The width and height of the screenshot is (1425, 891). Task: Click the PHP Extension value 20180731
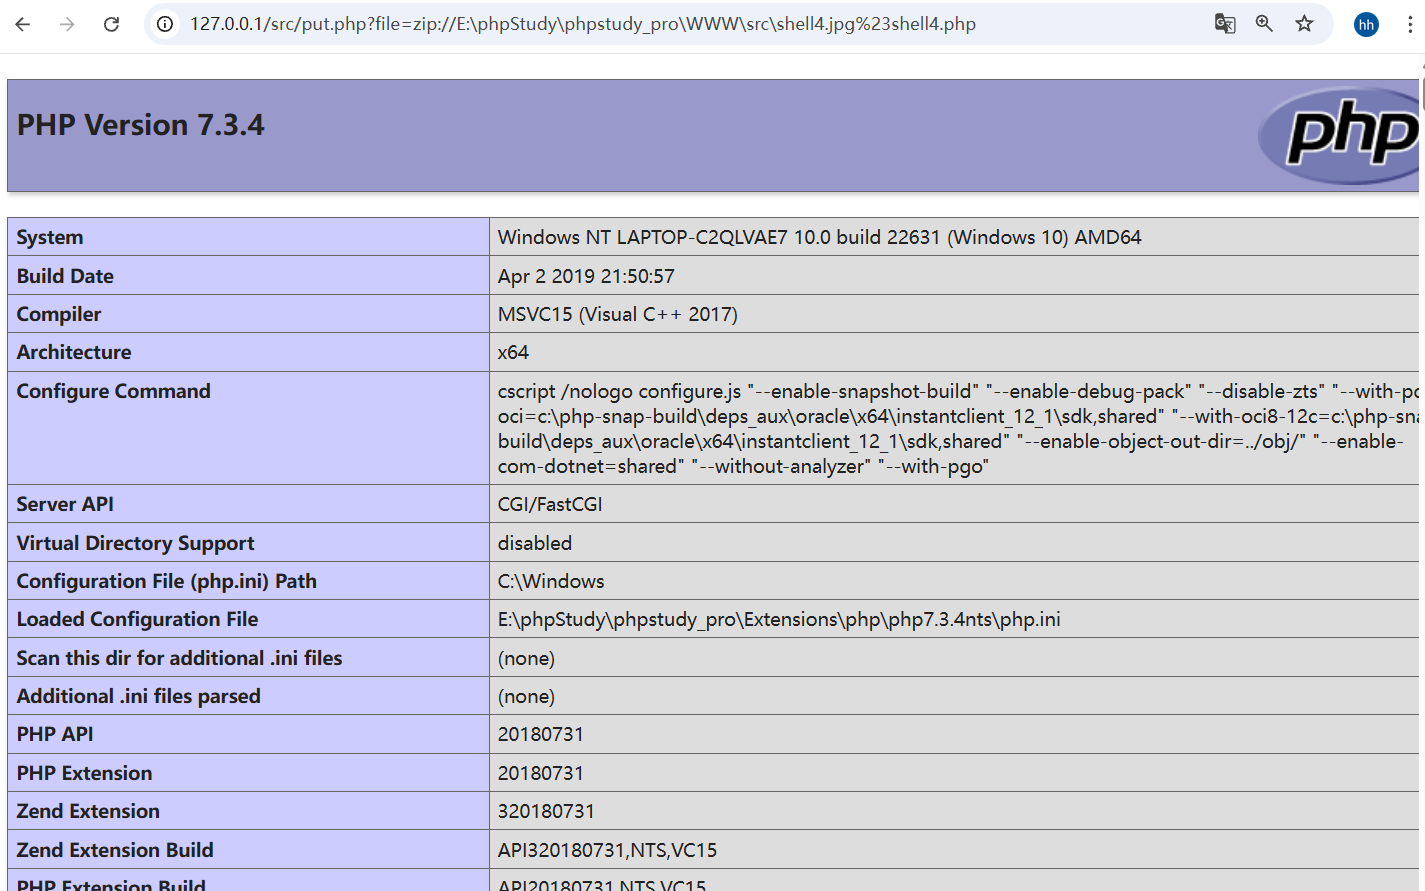pyautogui.click(x=540, y=773)
